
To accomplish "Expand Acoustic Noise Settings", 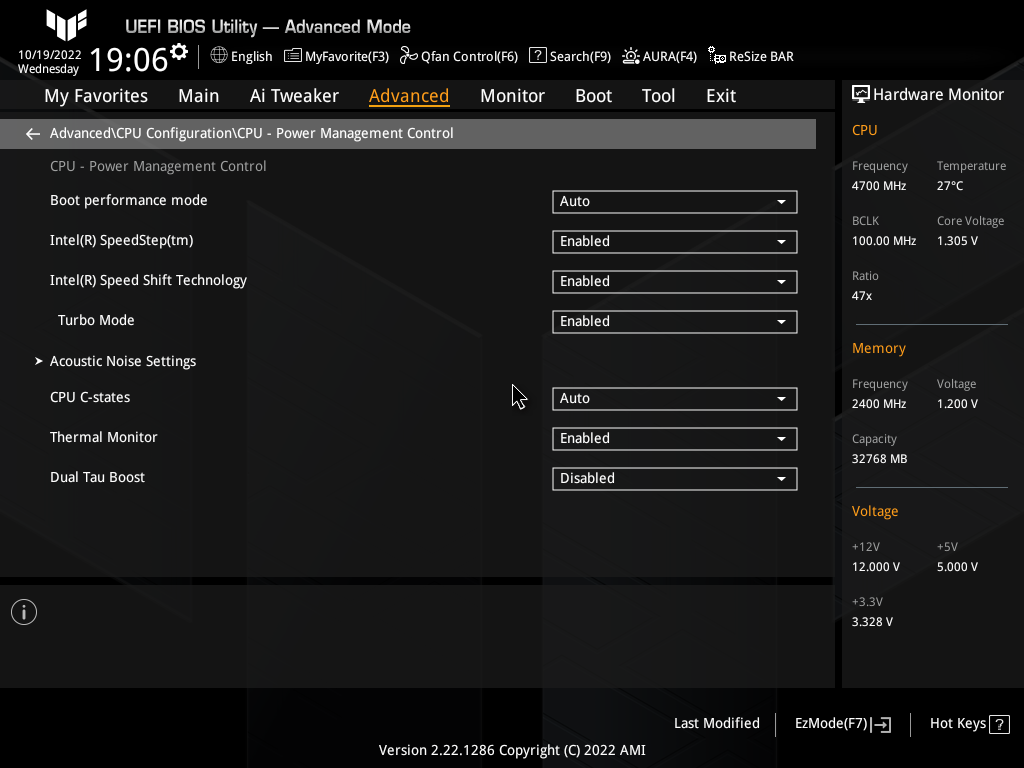I will [122, 361].
